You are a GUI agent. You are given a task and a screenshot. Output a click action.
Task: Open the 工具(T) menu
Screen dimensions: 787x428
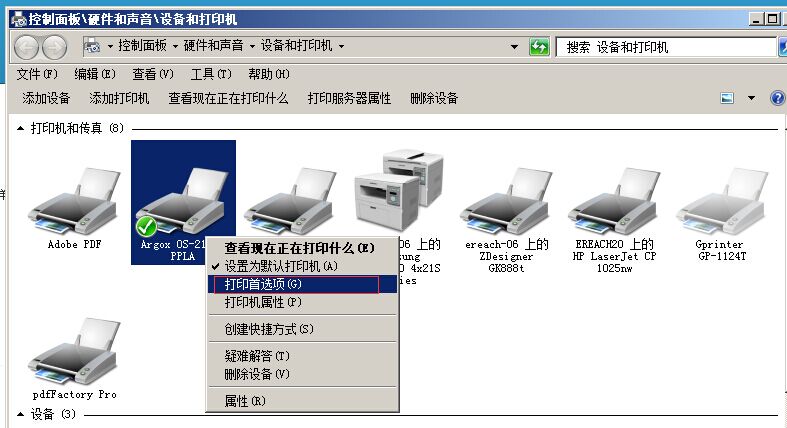(211, 74)
